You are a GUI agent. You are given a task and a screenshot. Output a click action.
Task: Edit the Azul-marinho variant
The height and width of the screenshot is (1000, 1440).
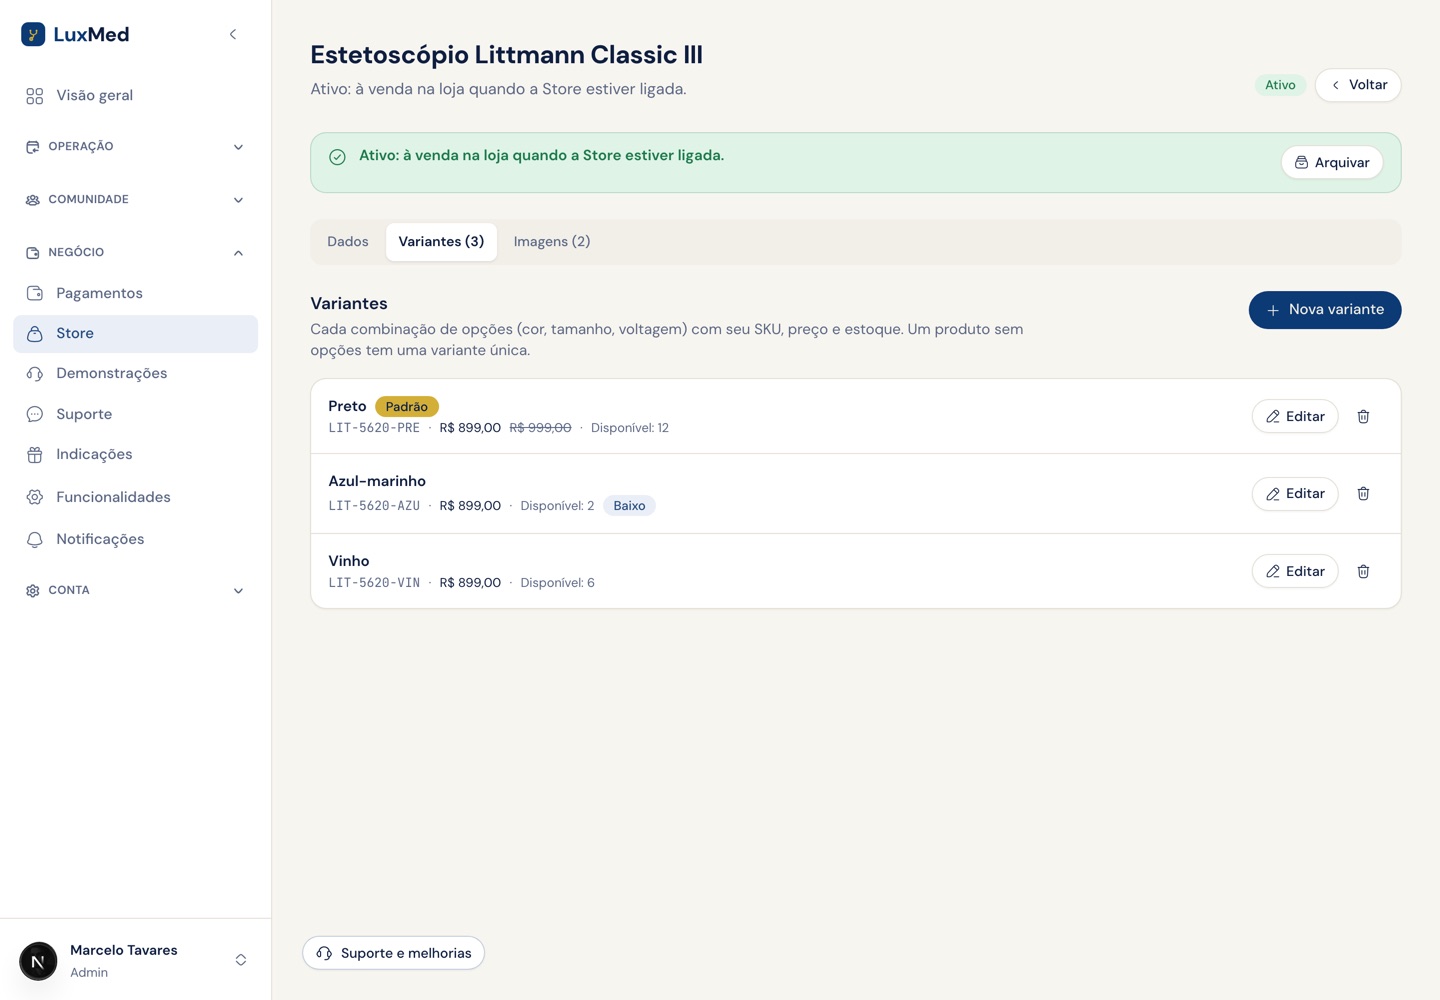pyautogui.click(x=1295, y=494)
